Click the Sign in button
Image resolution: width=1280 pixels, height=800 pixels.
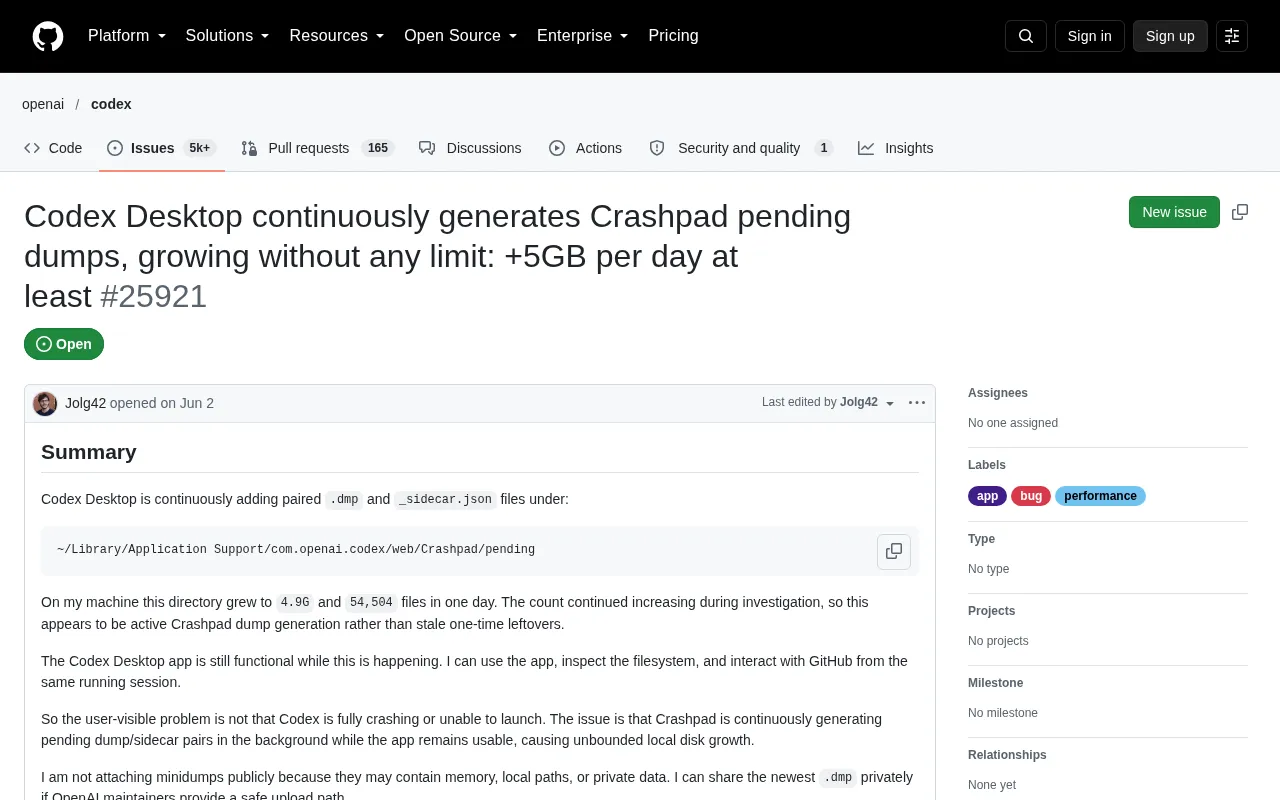pos(1090,36)
